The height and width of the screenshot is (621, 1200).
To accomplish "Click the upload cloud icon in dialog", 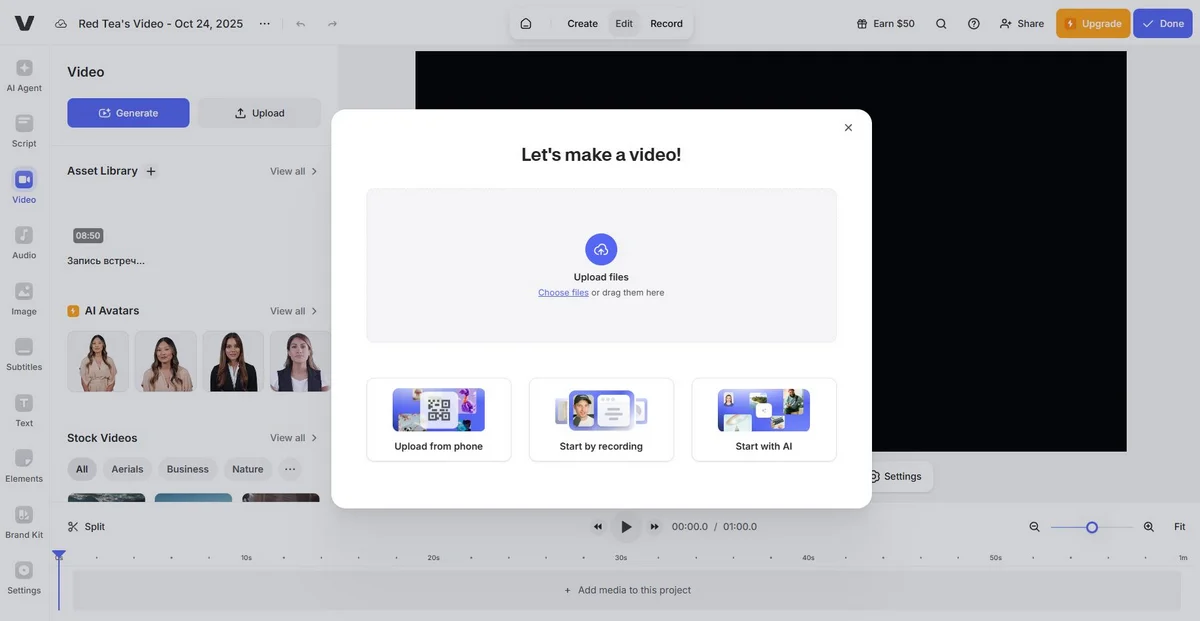I will pyautogui.click(x=601, y=249).
